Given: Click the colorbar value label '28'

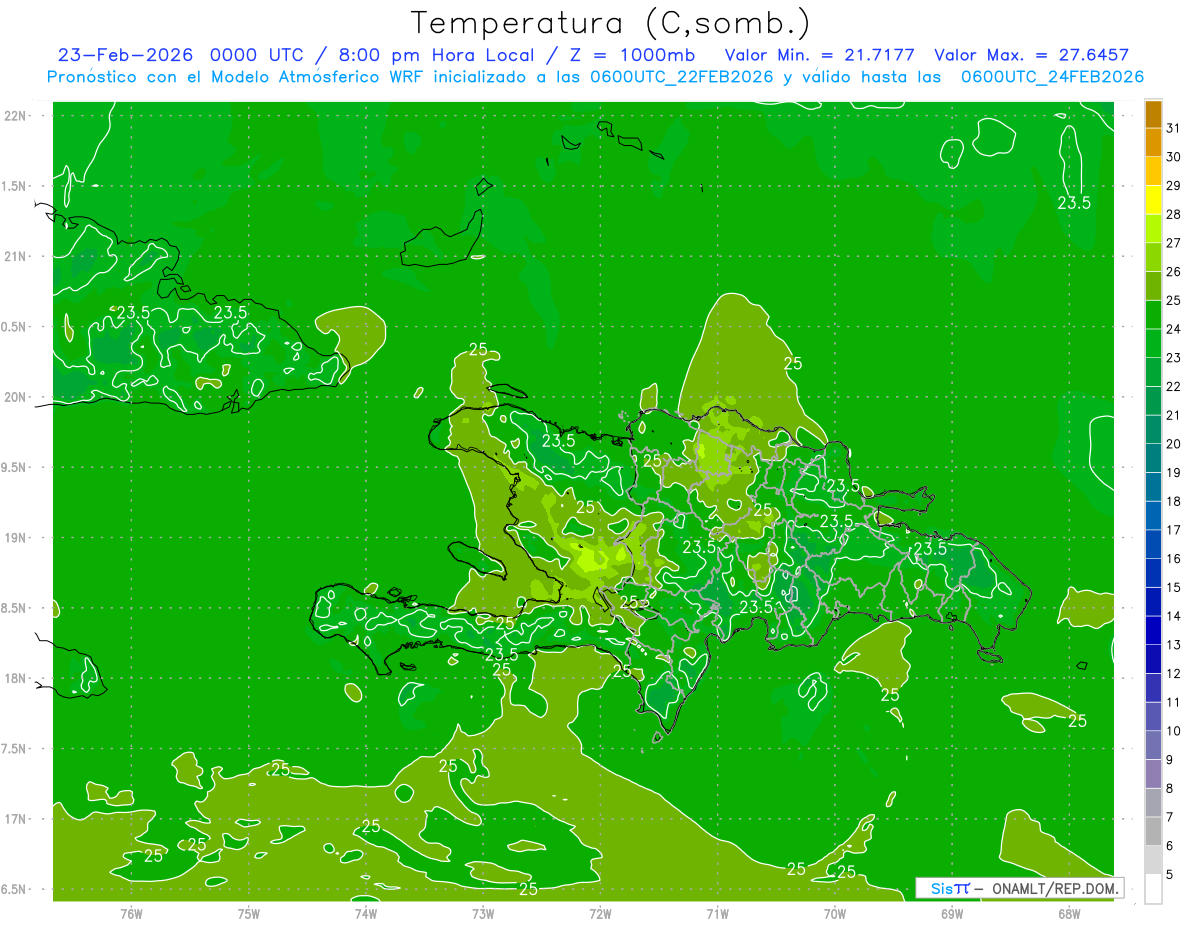Looking at the screenshot, I should pyautogui.click(x=1174, y=214).
